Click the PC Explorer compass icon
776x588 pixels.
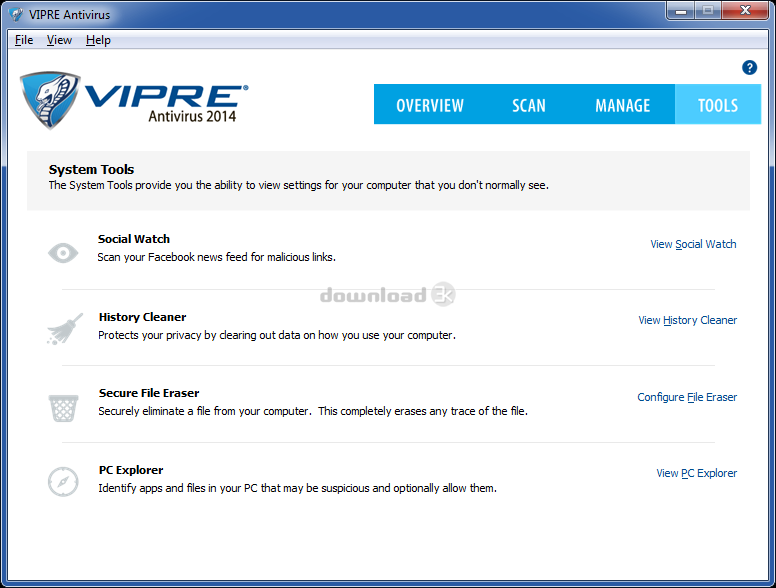tap(63, 482)
